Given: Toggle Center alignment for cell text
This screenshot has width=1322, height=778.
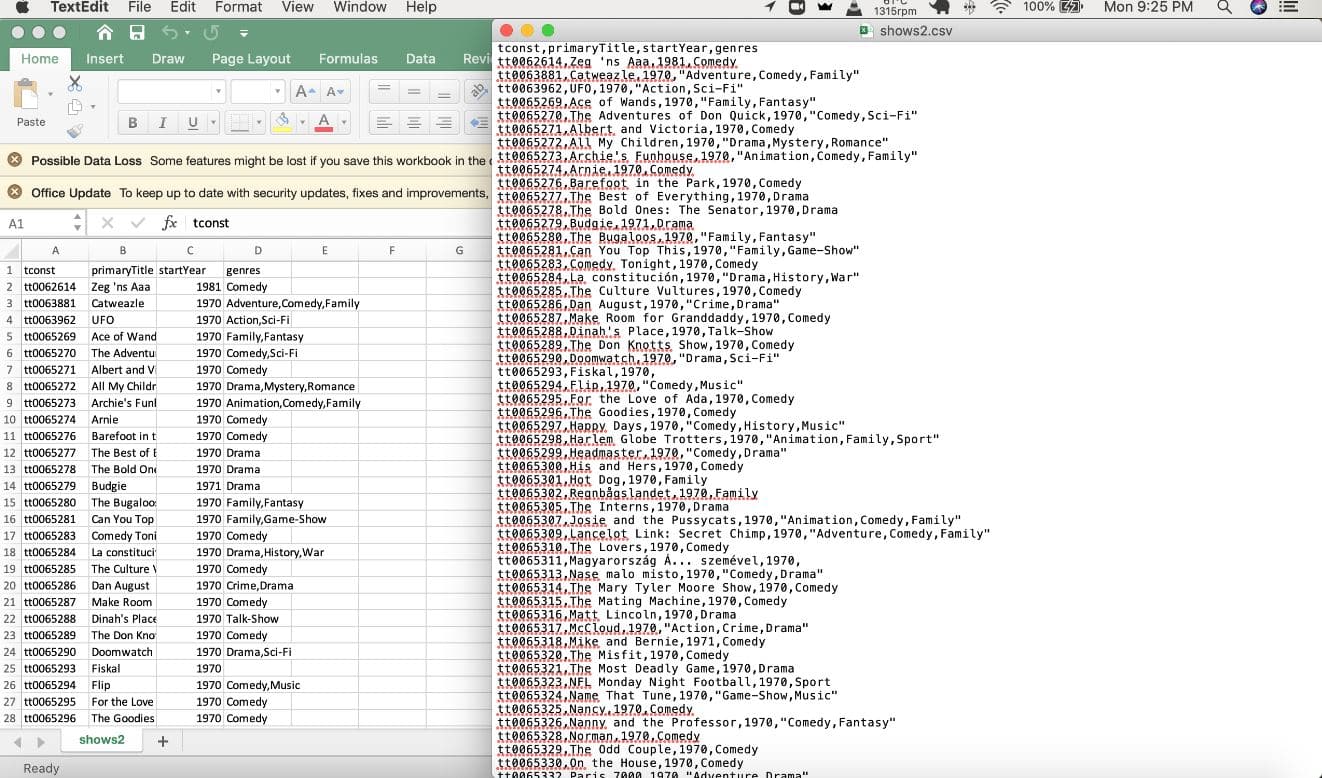Looking at the screenshot, I should coord(413,123).
